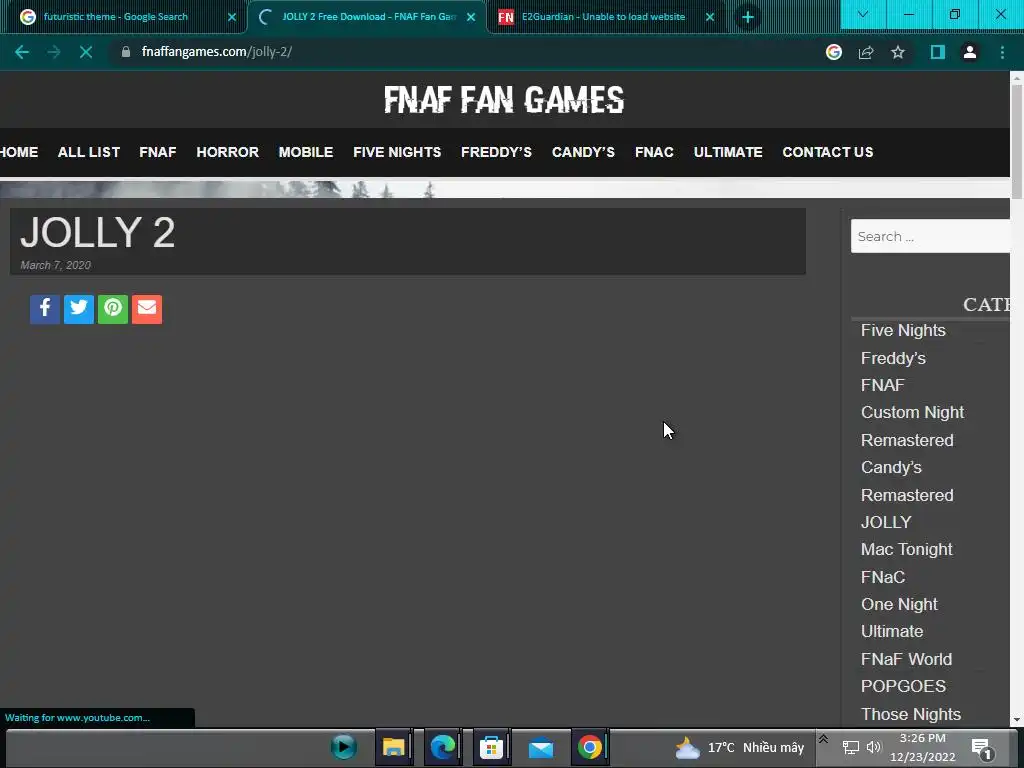Image resolution: width=1024 pixels, height=768 pixels.
Task: Open JOLLY category link
Action: pos(886,522)
